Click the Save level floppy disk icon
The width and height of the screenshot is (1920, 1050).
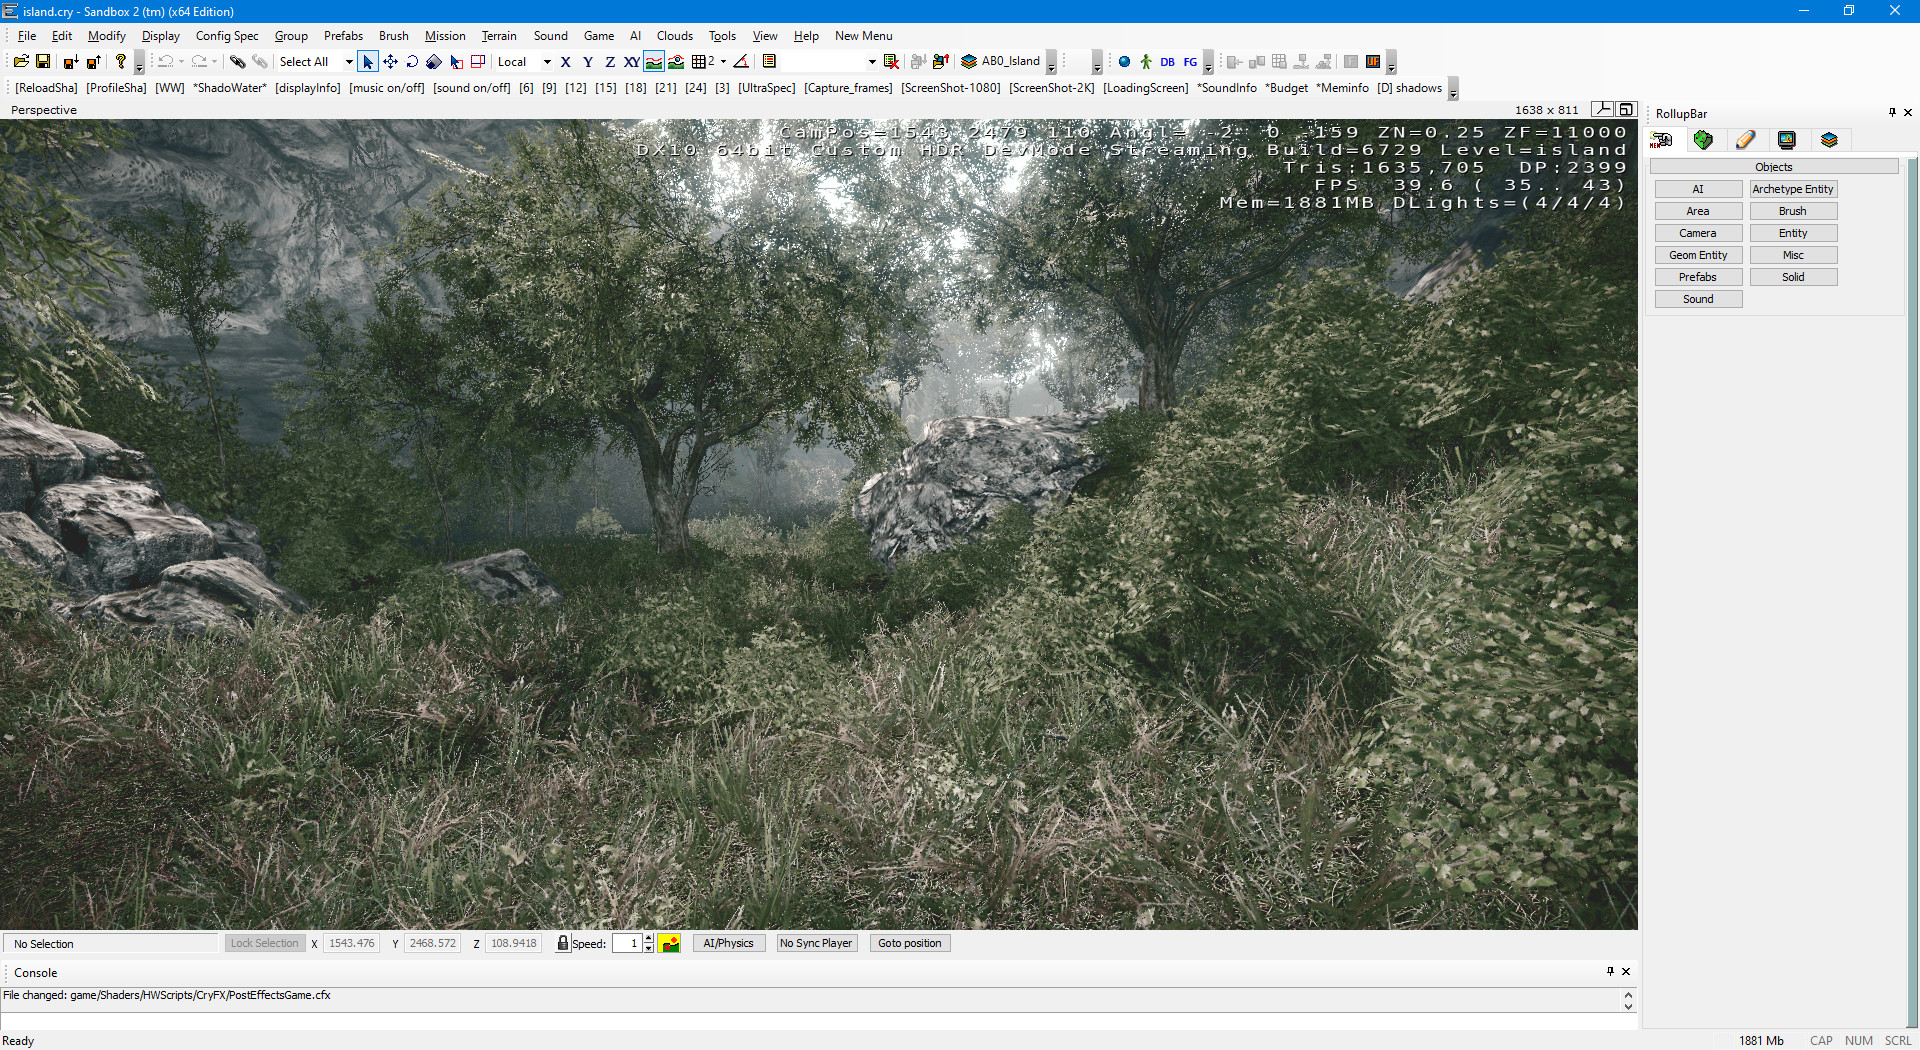(43, 62)
